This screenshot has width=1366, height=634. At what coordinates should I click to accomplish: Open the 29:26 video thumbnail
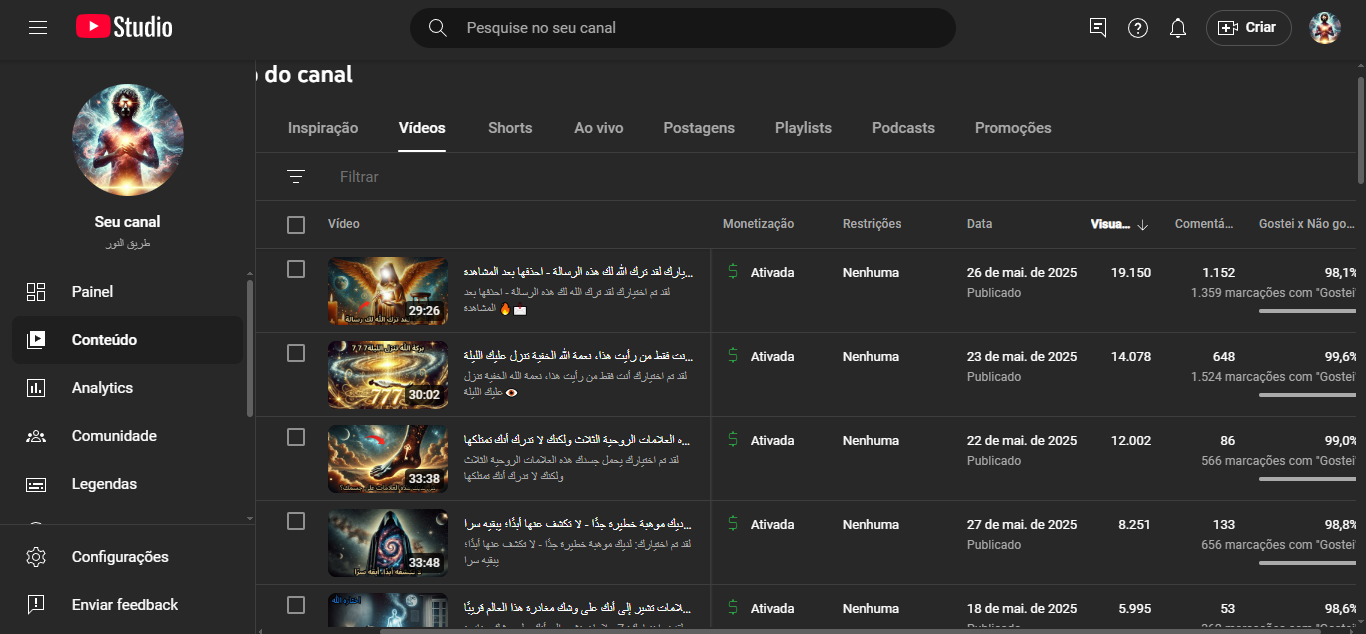click(x=388, y=292)
